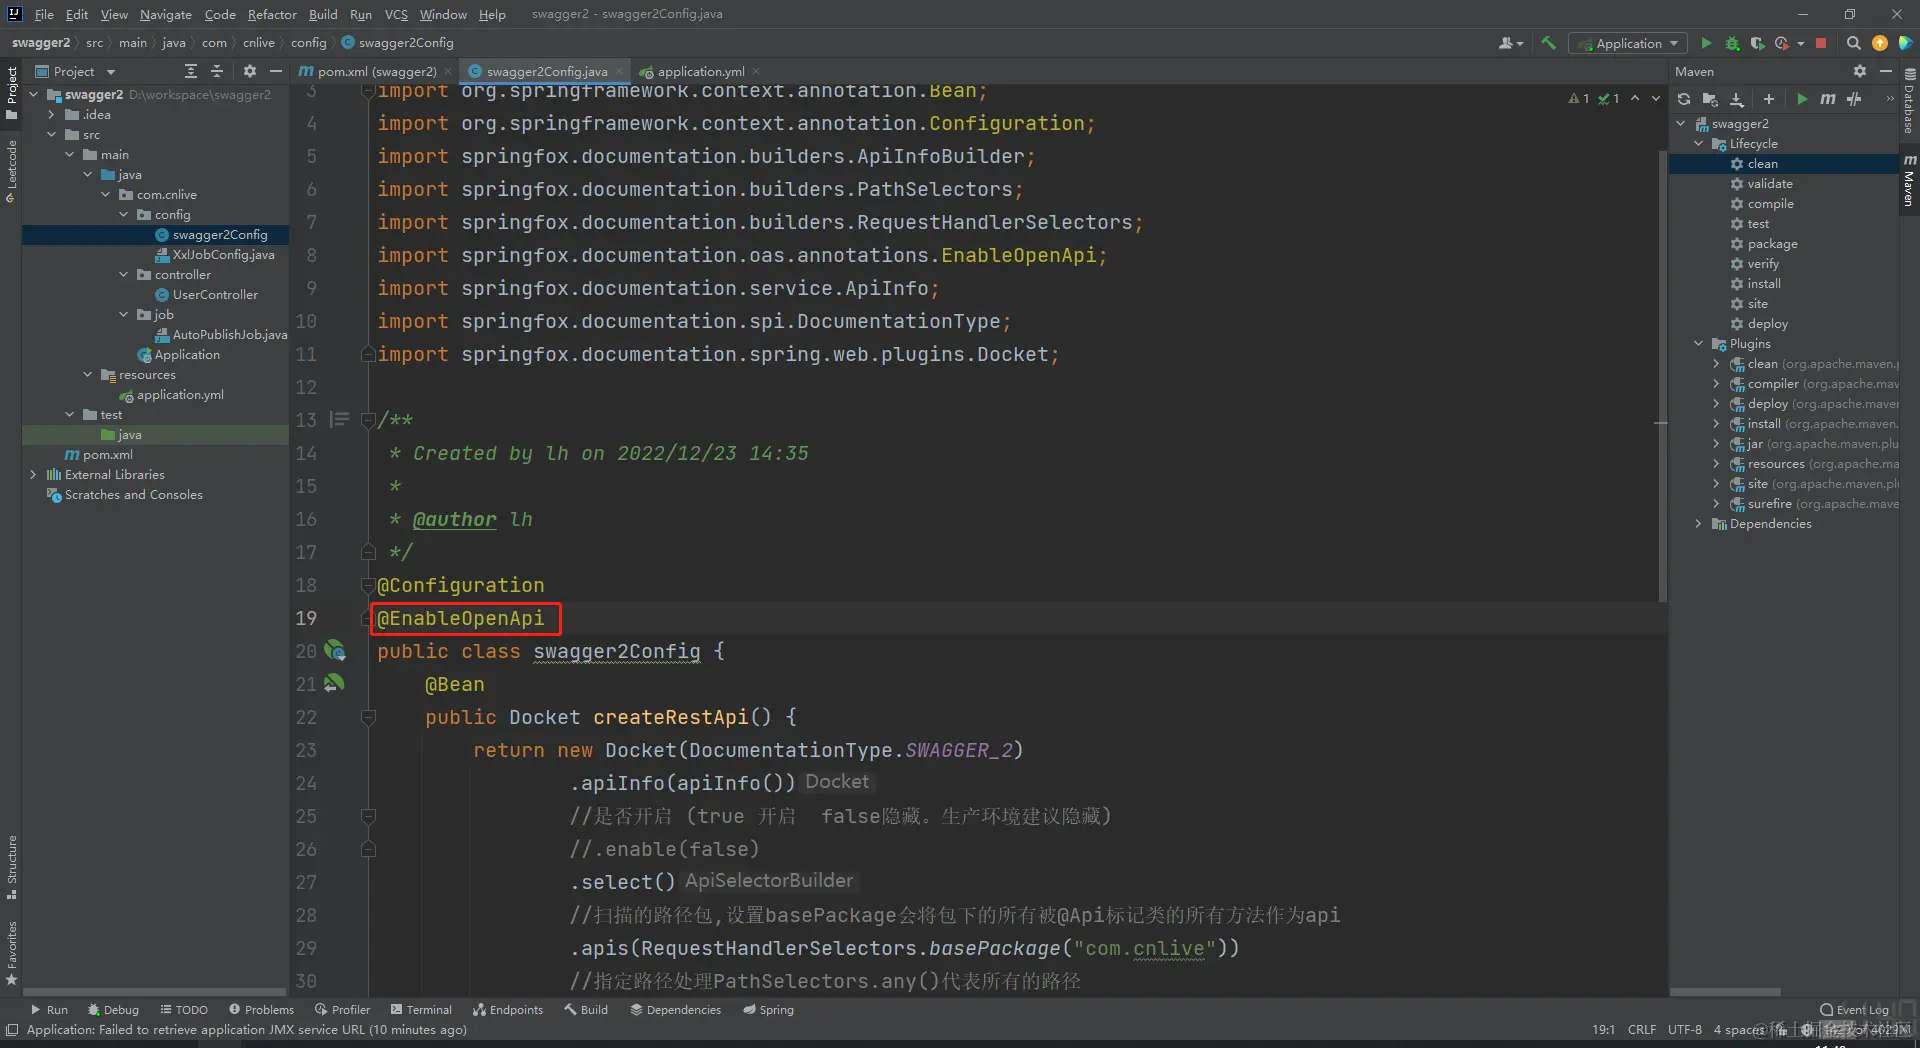Click the editor vertical scrollbar
Screen dimensions: 1920x1048
pos(1662,378)
